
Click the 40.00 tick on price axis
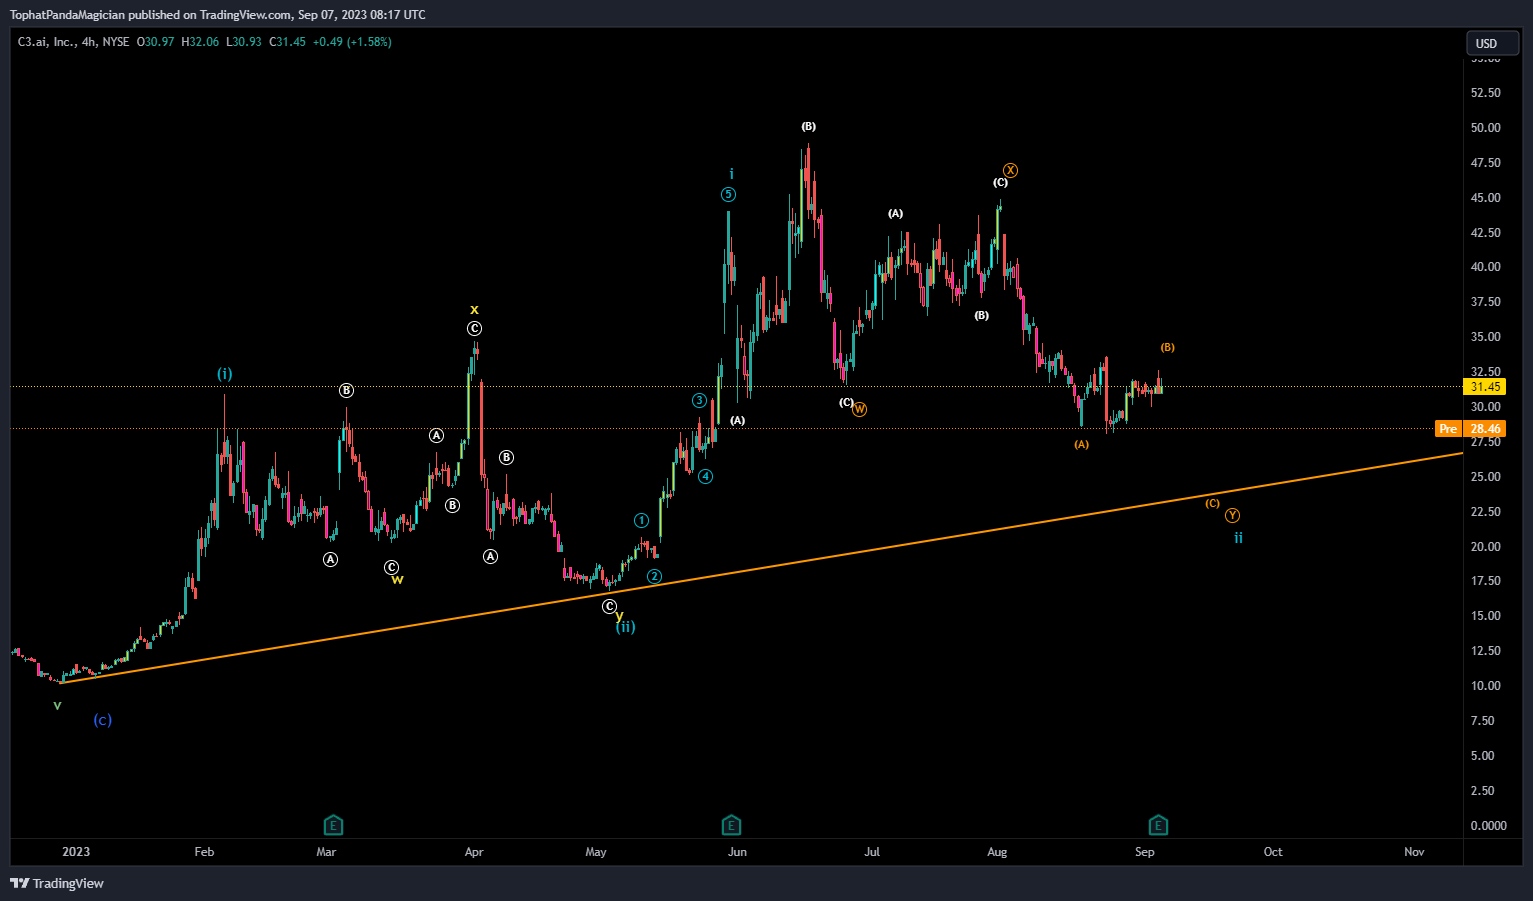pos(1486,267)
